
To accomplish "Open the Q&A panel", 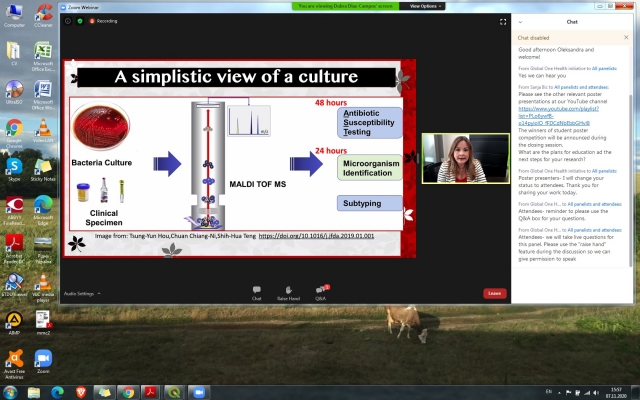I will [x=321, y=292].
